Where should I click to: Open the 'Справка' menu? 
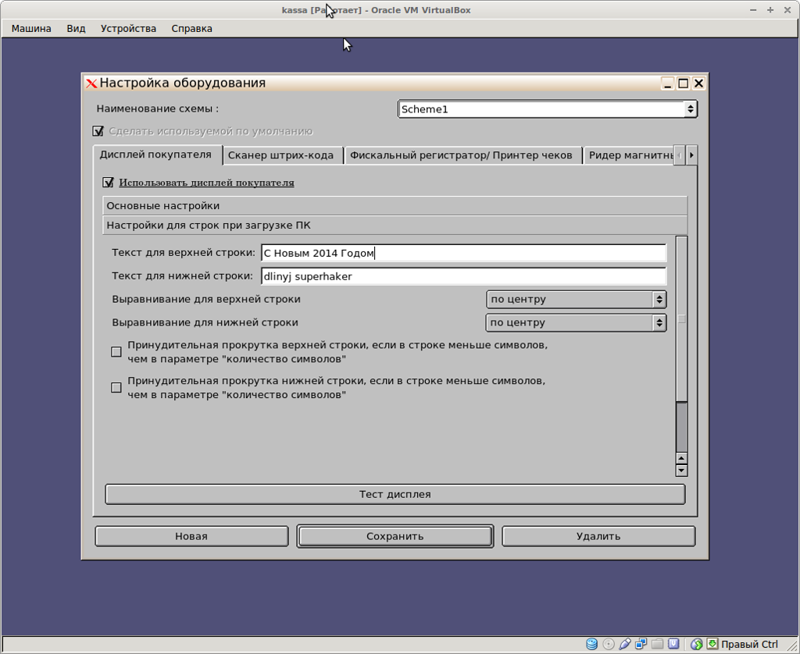192,29
